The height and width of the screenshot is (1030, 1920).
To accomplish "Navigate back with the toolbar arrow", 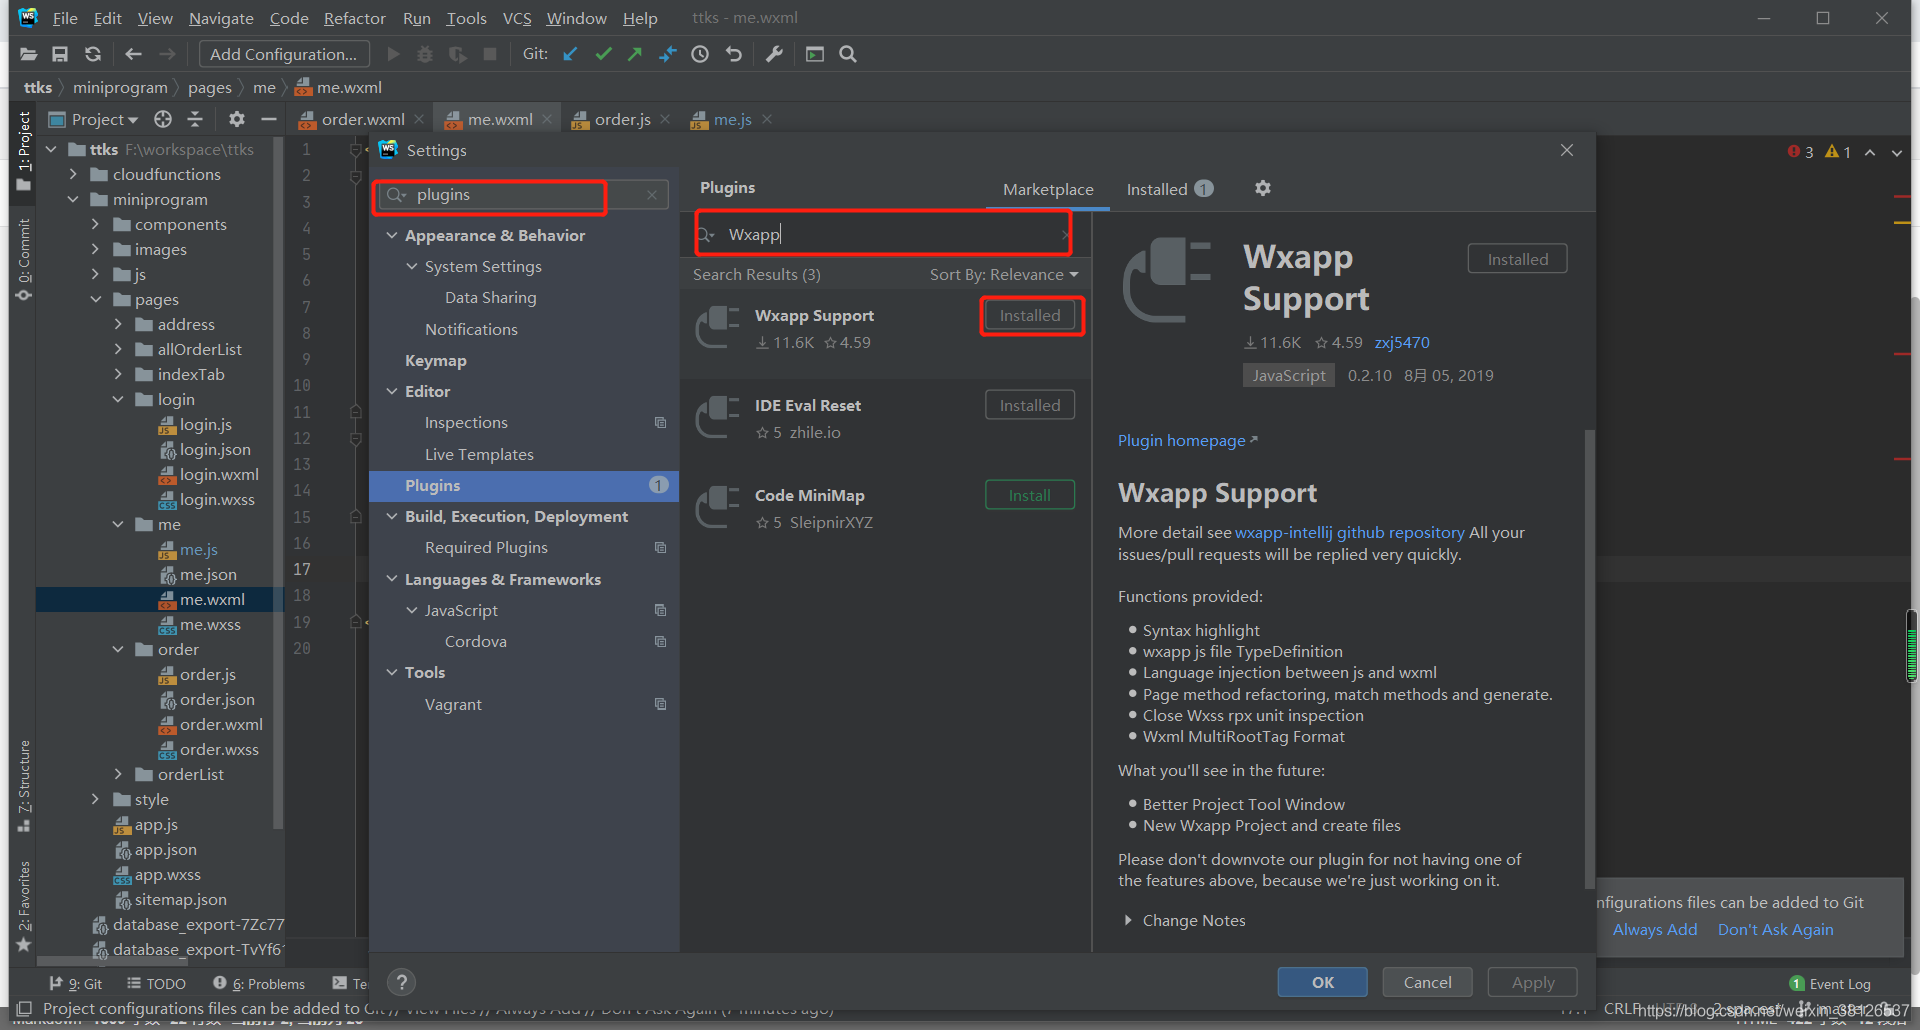I will click(x=133, y=54).
